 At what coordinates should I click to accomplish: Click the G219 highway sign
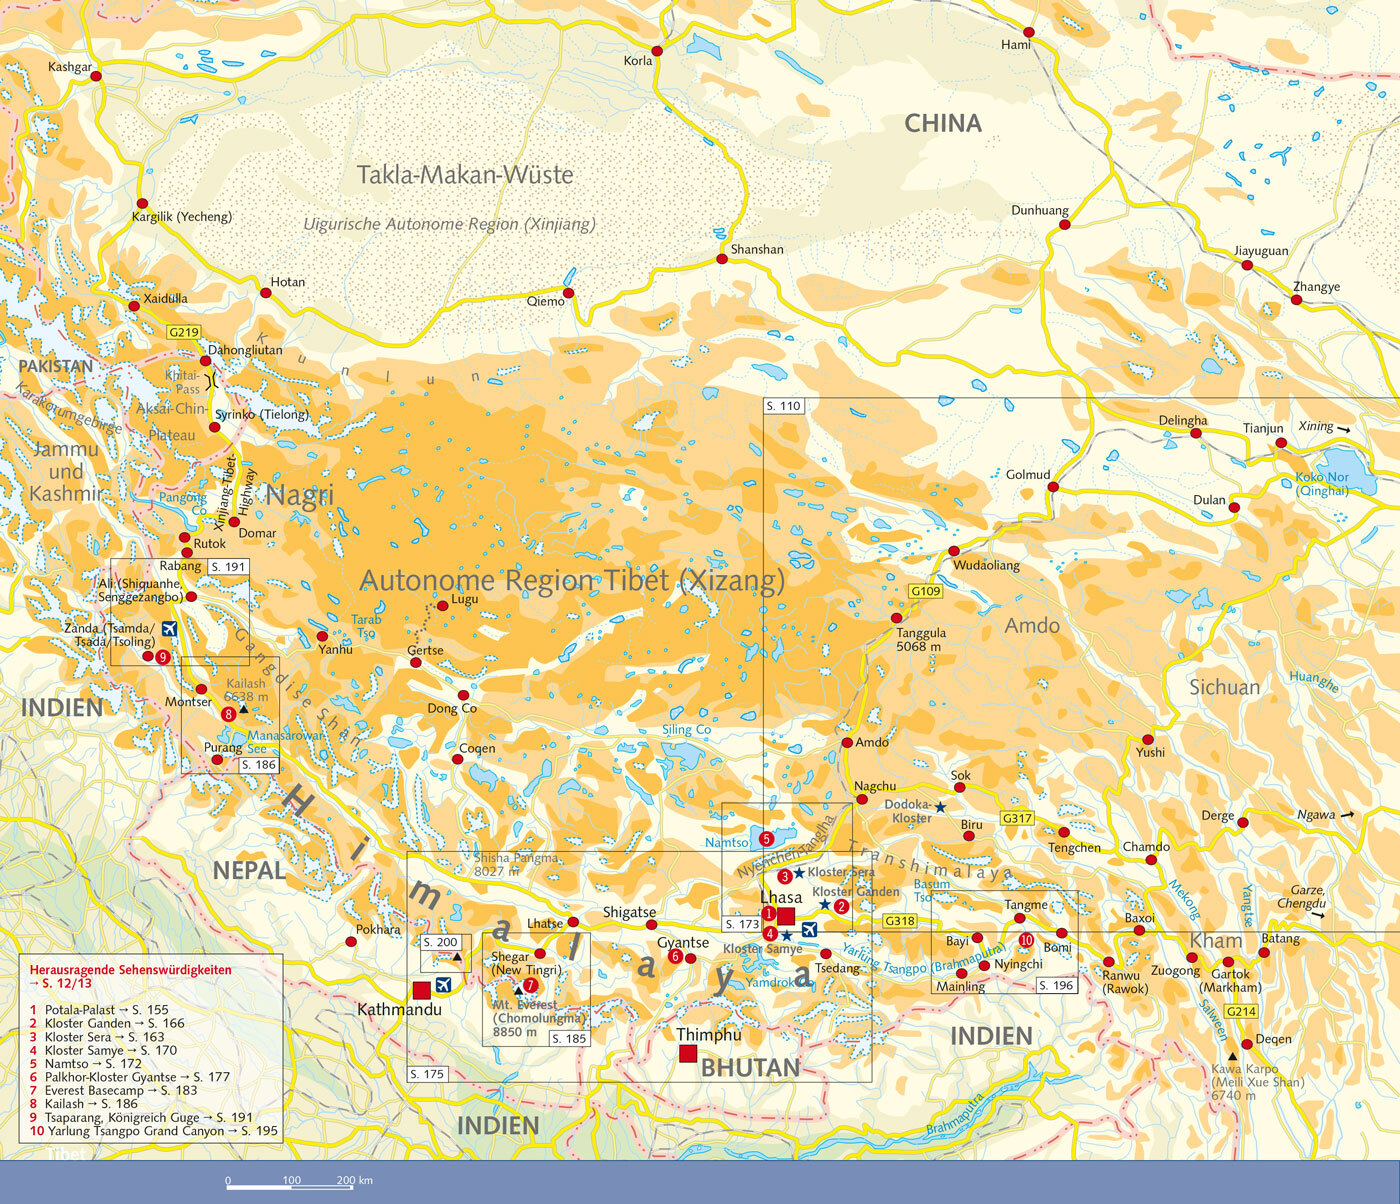pos(184,332)
